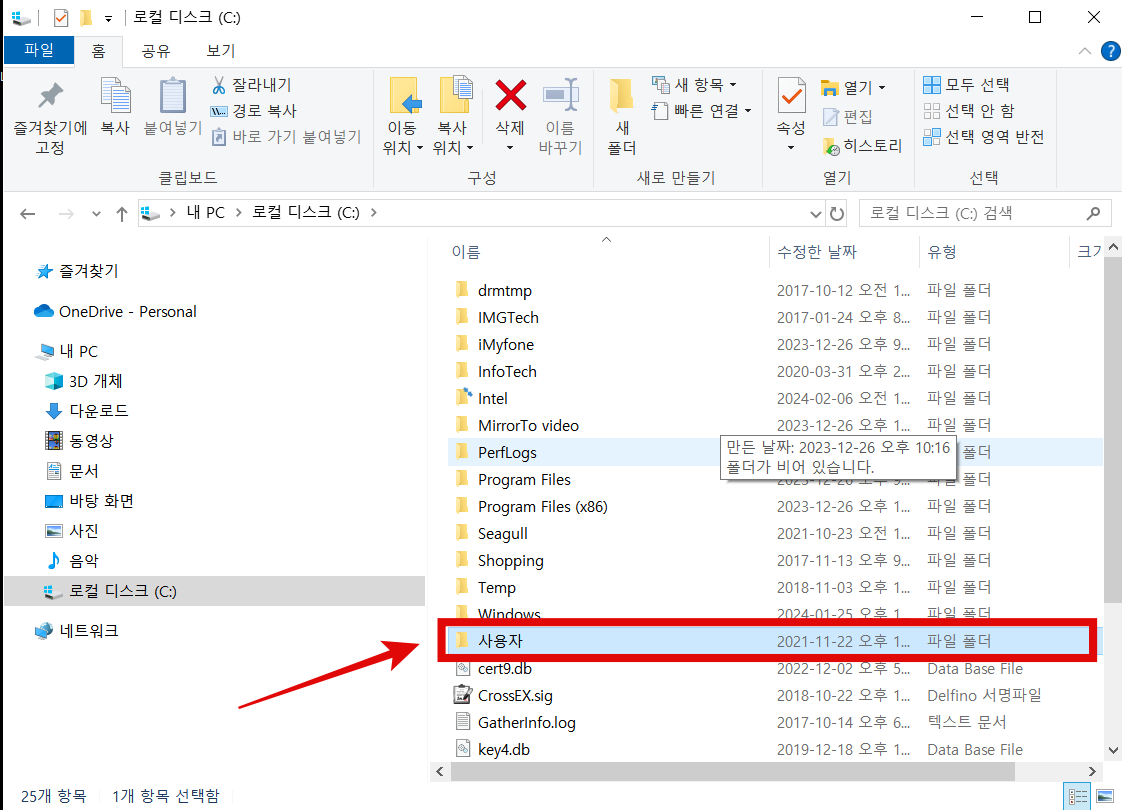This screenshot has width=1122, height=810.
Task: Switch to the 보기 ribbon tab
Action: coord(220,49)
